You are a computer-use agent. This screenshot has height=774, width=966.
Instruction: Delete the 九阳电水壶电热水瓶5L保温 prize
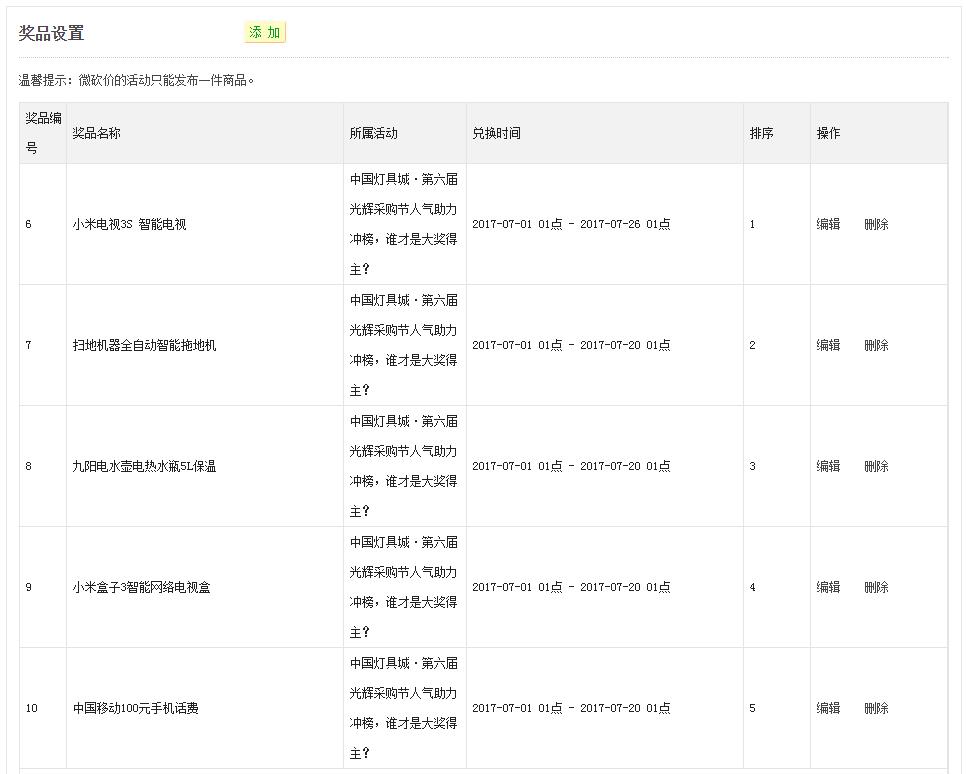pyautogui.click(x=876, y=467)
